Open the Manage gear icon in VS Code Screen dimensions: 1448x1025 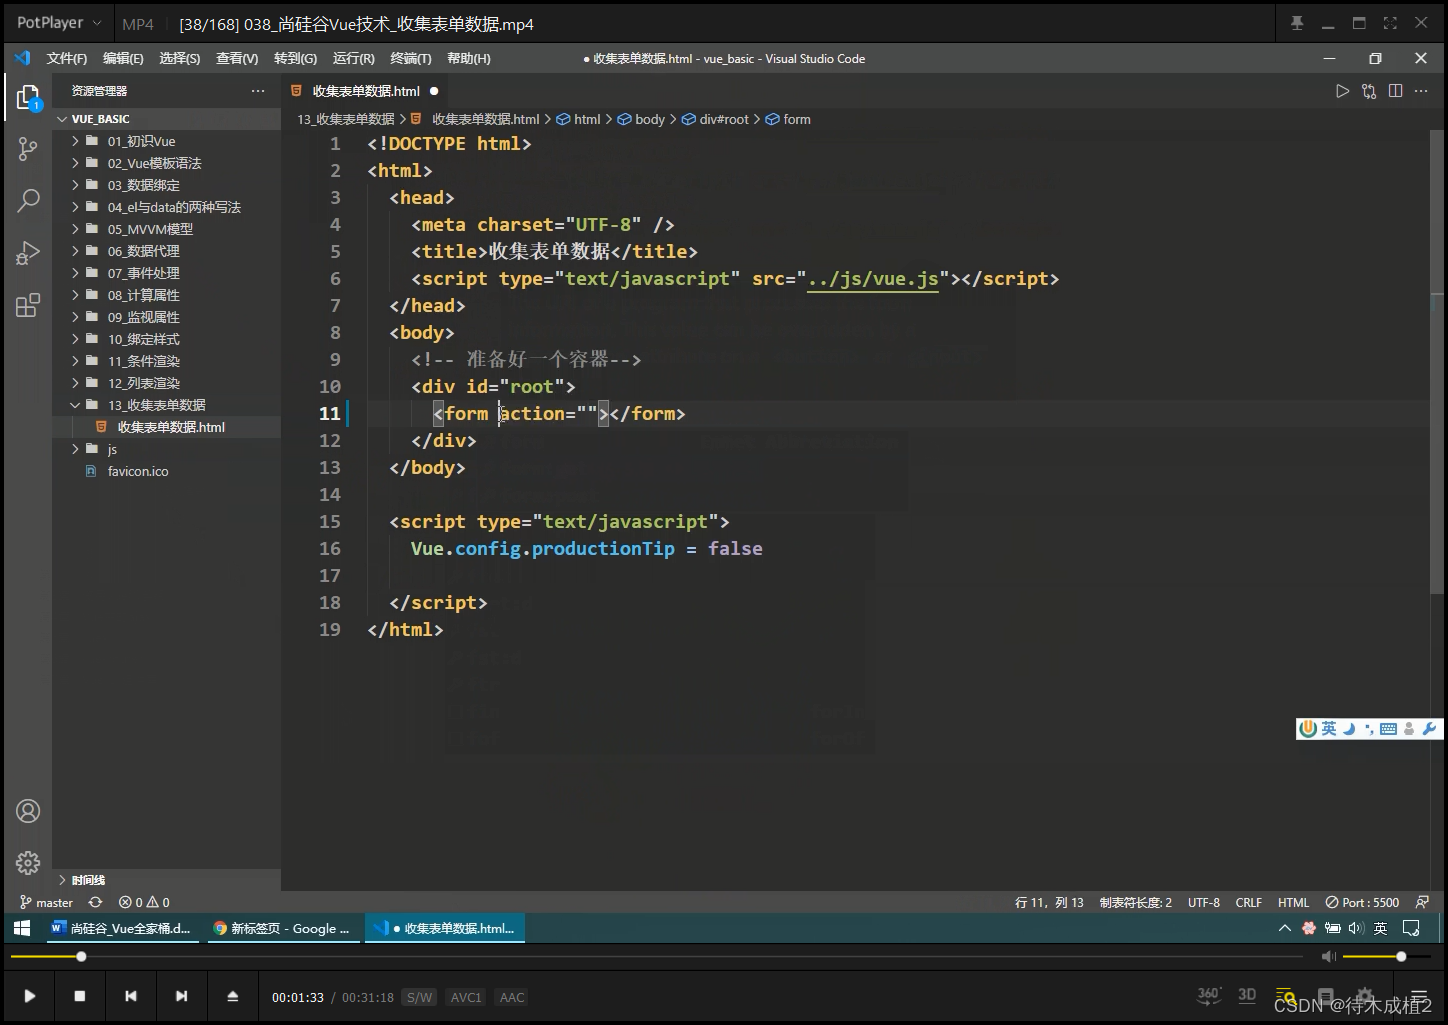coord(28,862)
